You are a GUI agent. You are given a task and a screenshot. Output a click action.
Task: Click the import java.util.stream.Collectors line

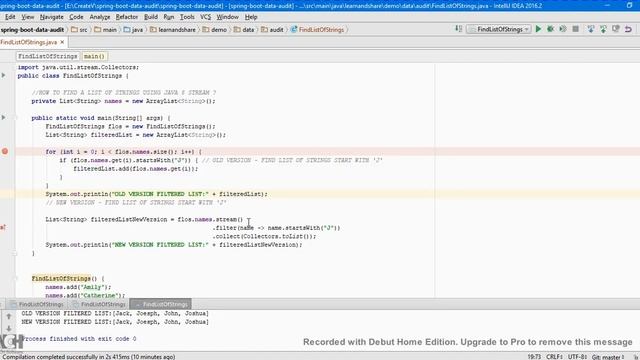(78, 67)
